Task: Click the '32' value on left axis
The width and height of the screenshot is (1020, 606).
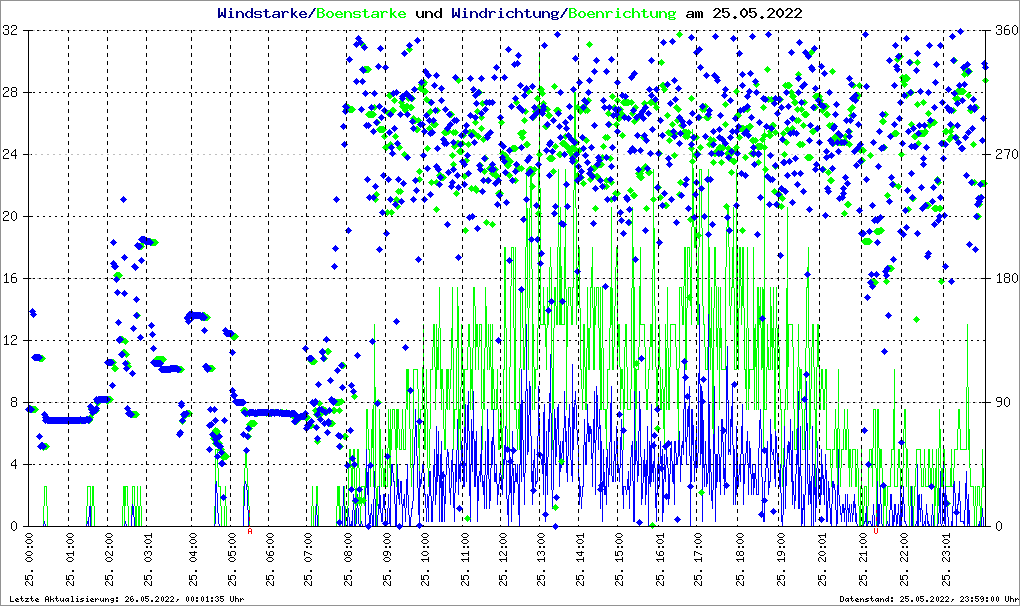Action: [x=12, y=31]
